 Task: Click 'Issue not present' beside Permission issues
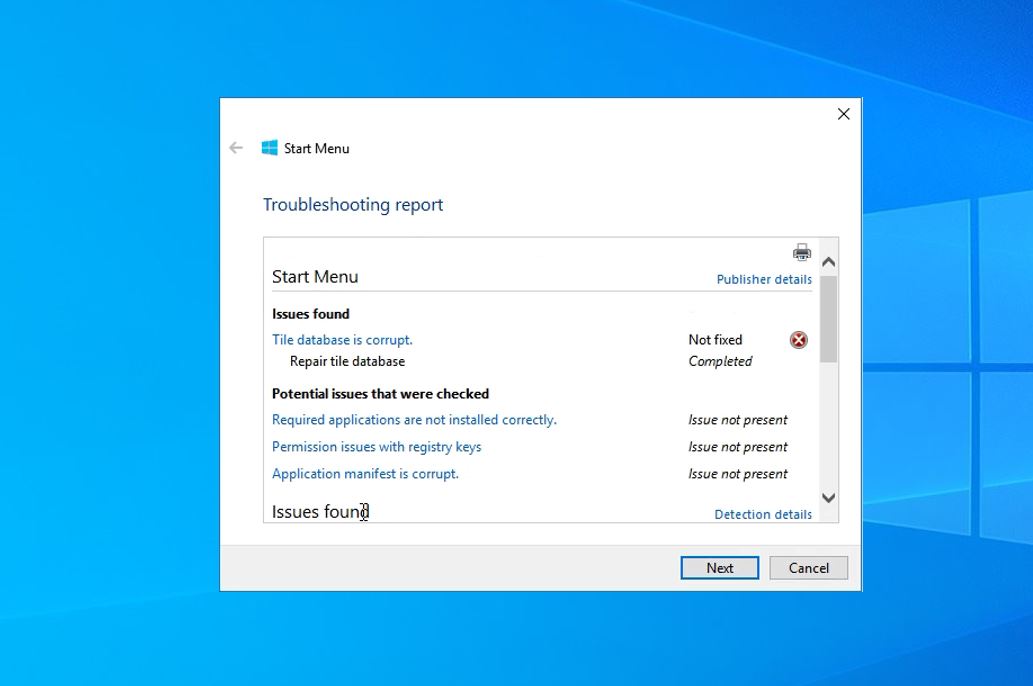click(x=738, y=447)
